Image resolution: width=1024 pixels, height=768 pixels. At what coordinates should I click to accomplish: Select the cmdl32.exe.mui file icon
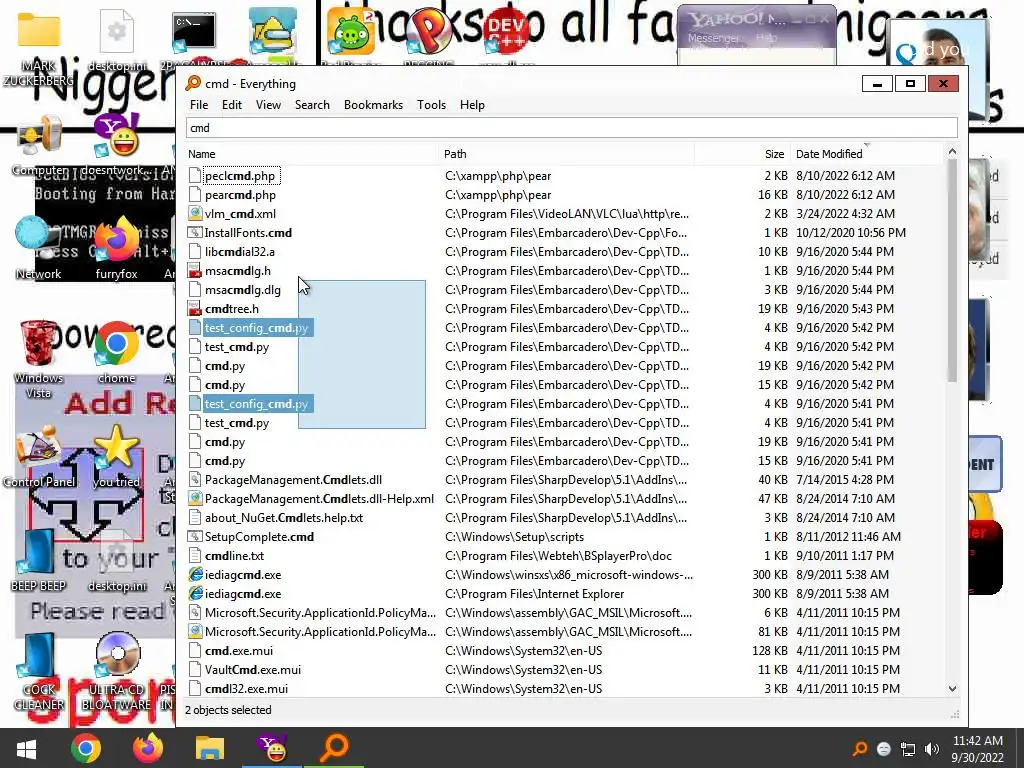195,688
